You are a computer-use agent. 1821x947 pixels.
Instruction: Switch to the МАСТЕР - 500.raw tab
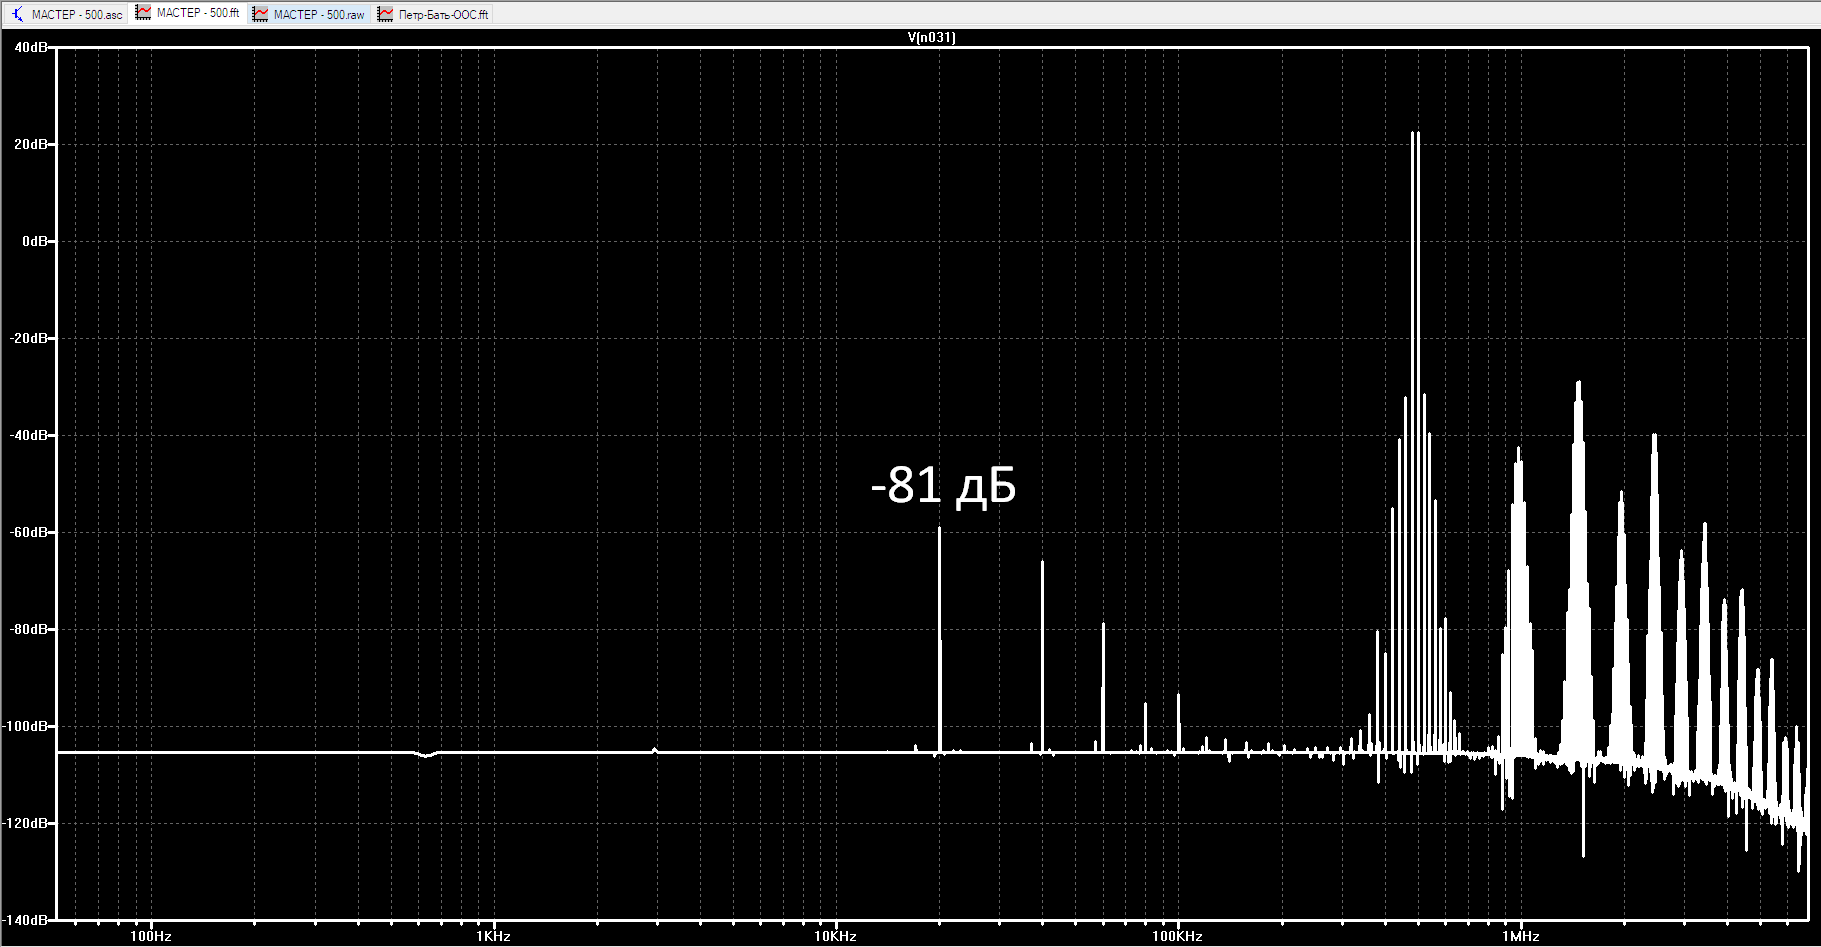coord(319,15)
